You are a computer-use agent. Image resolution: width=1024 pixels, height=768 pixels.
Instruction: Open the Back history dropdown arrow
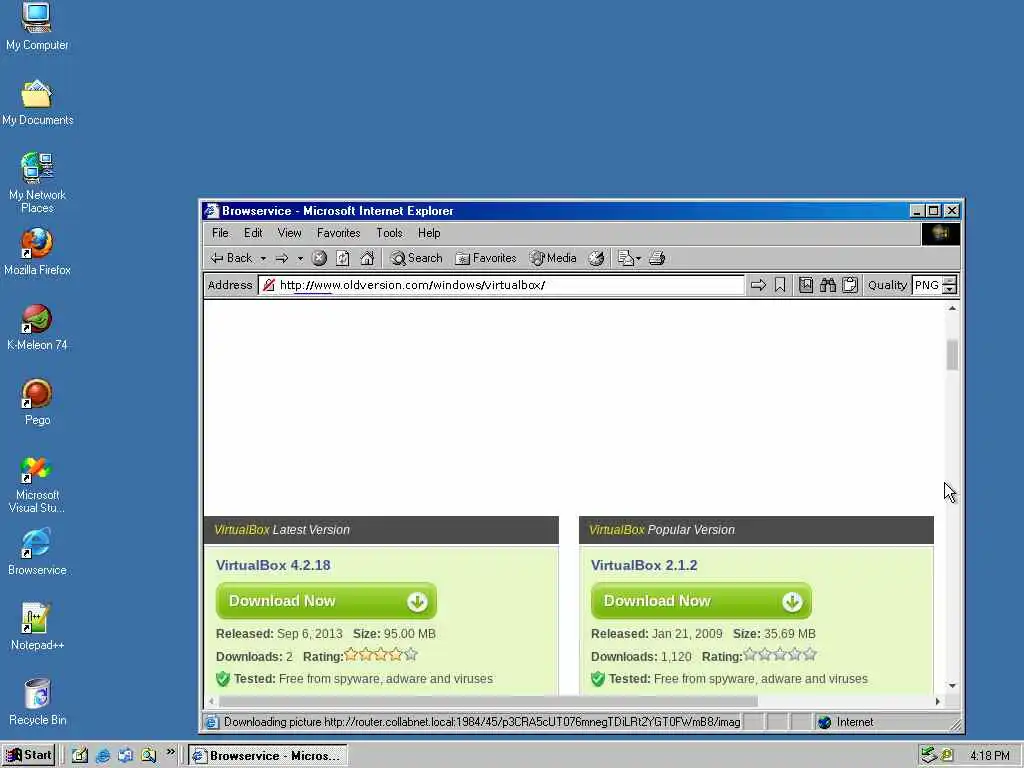pyautogui.click(x=263, y=259)
